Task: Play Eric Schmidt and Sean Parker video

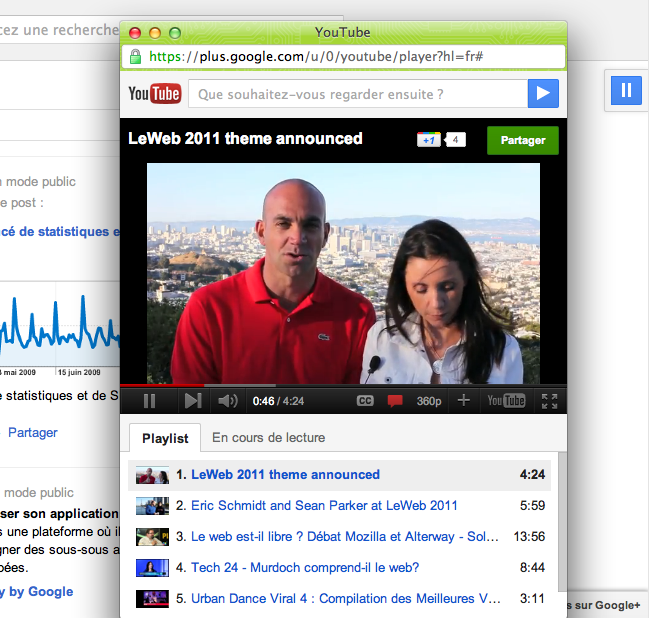Action: tap(324, 506)
